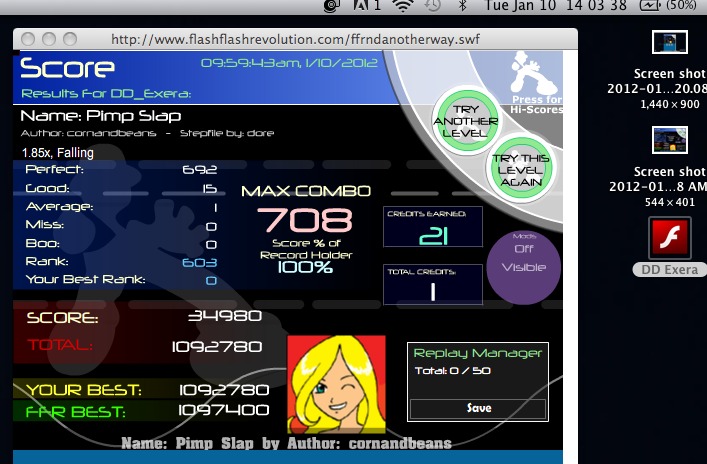Click the Credits Earned box
The width and height of the screenshot is (707, 464).
433,227
